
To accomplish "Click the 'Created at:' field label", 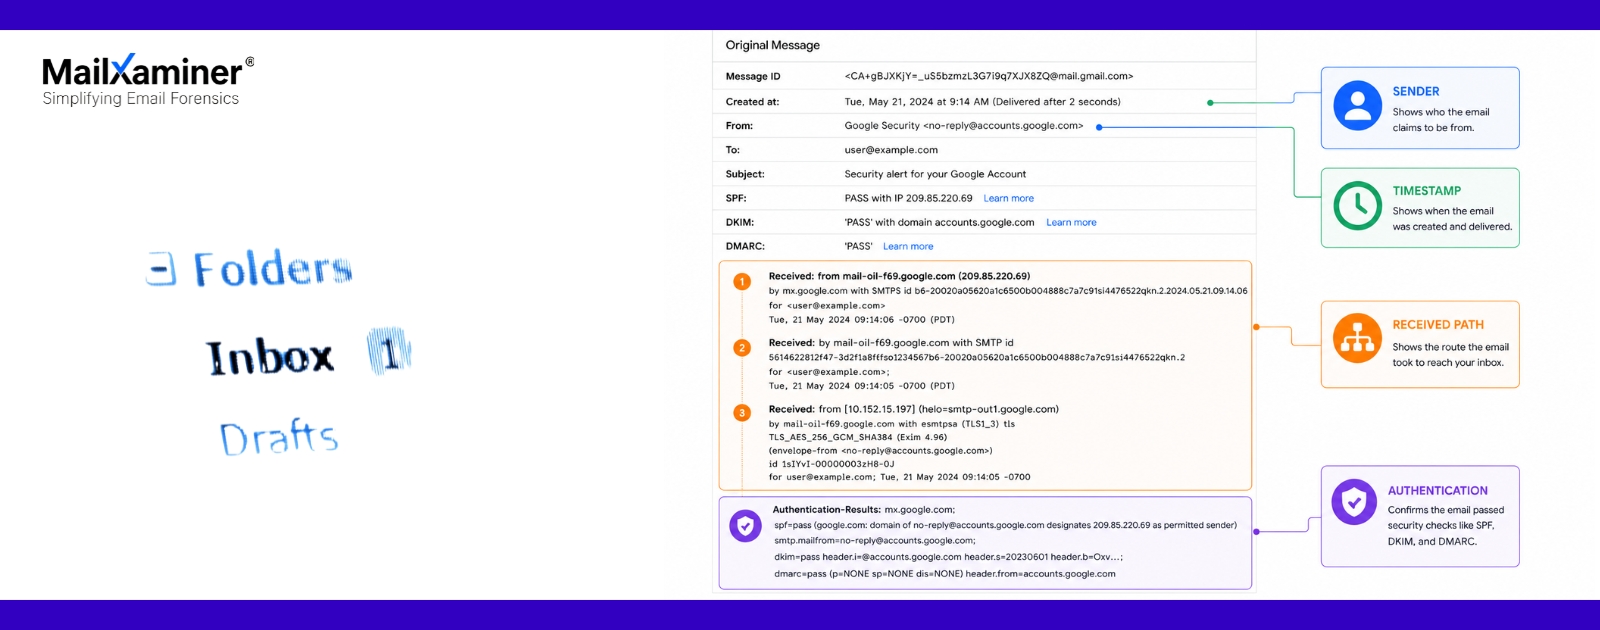I will tap(752, 102).
